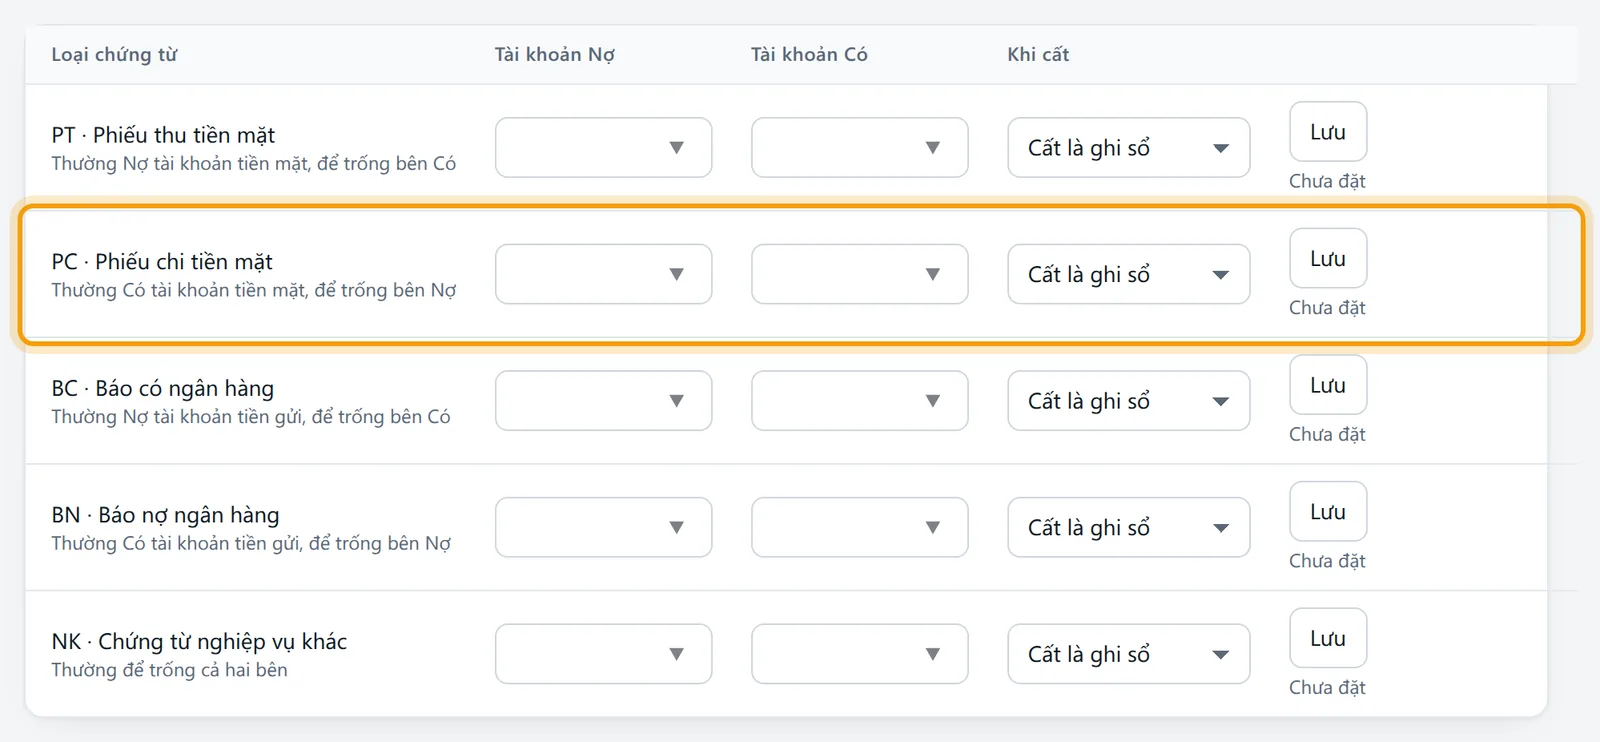The image size is (1600, 742).
Task: Expand Khi cất dropdown in BC Báo có row
Action: (x=1128, y=401)
